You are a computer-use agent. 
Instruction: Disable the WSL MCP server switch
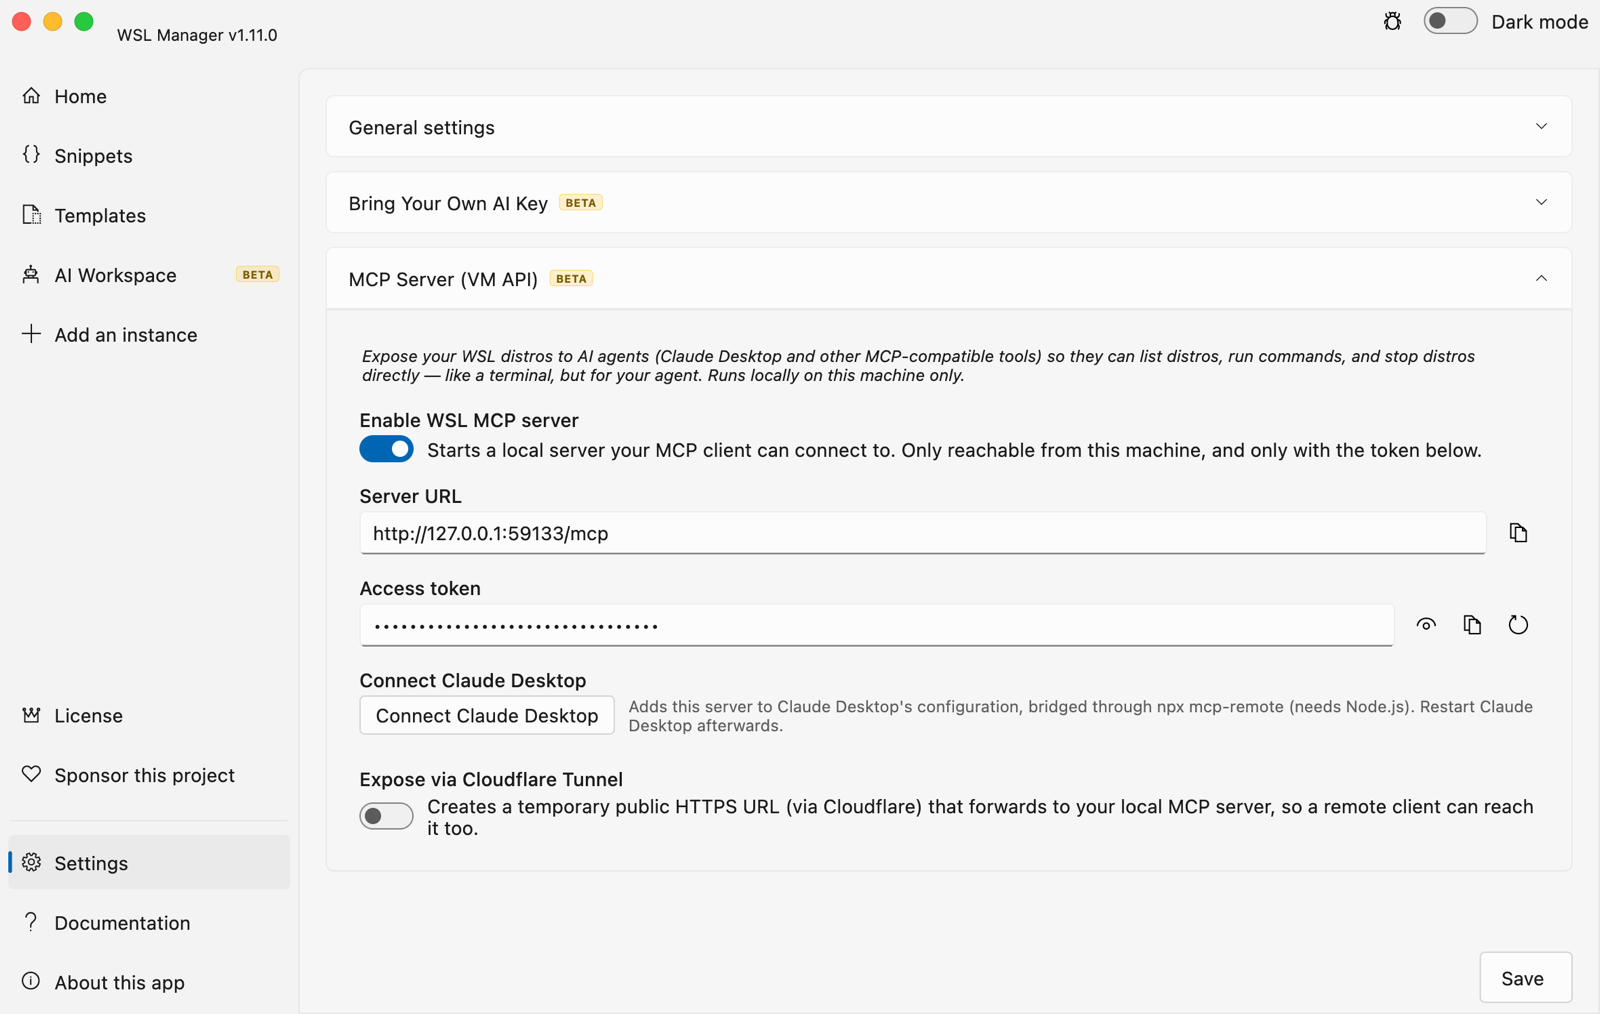(386, 449)
